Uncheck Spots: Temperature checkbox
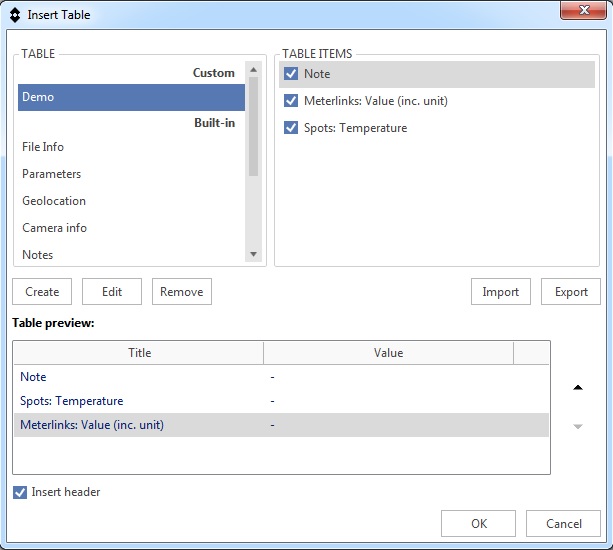The width and height of the screenshot is (613, 550). (291, 128)
